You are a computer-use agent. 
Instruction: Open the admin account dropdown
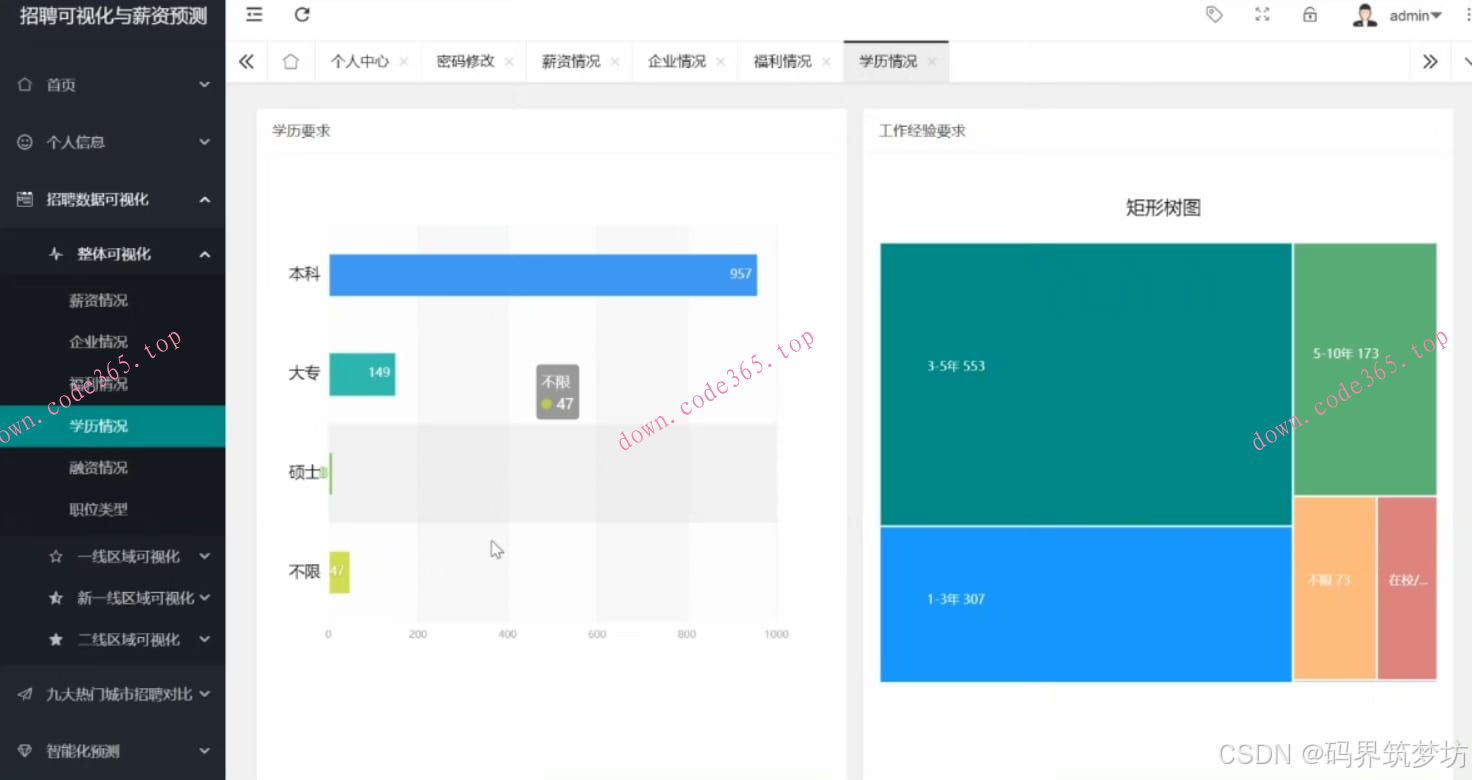(x=1410, y=15)
